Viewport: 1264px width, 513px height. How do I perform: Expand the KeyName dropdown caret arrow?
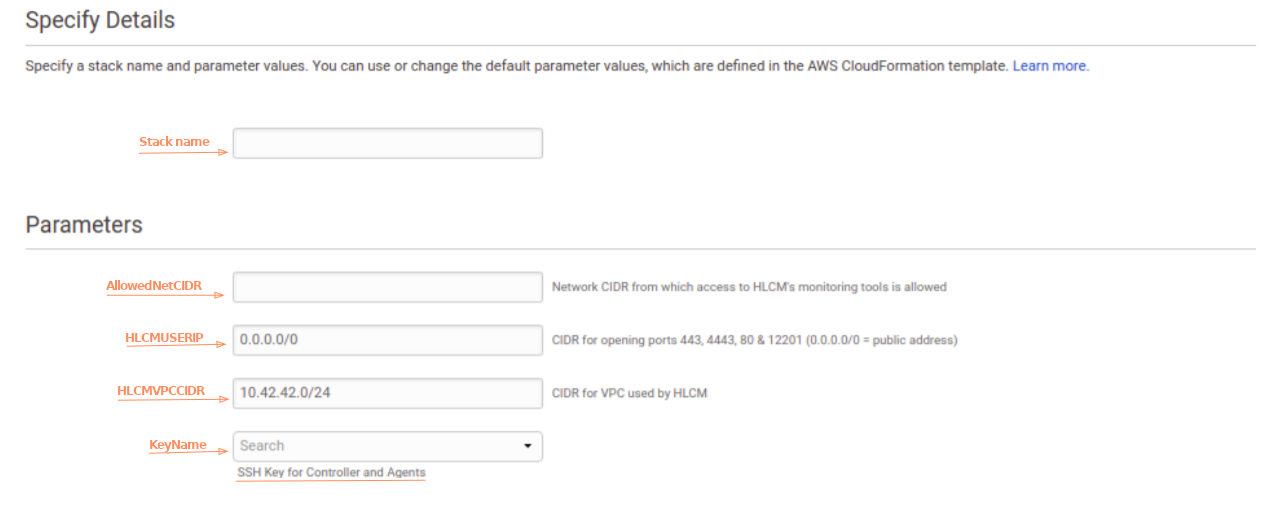[x=528, y=446]
